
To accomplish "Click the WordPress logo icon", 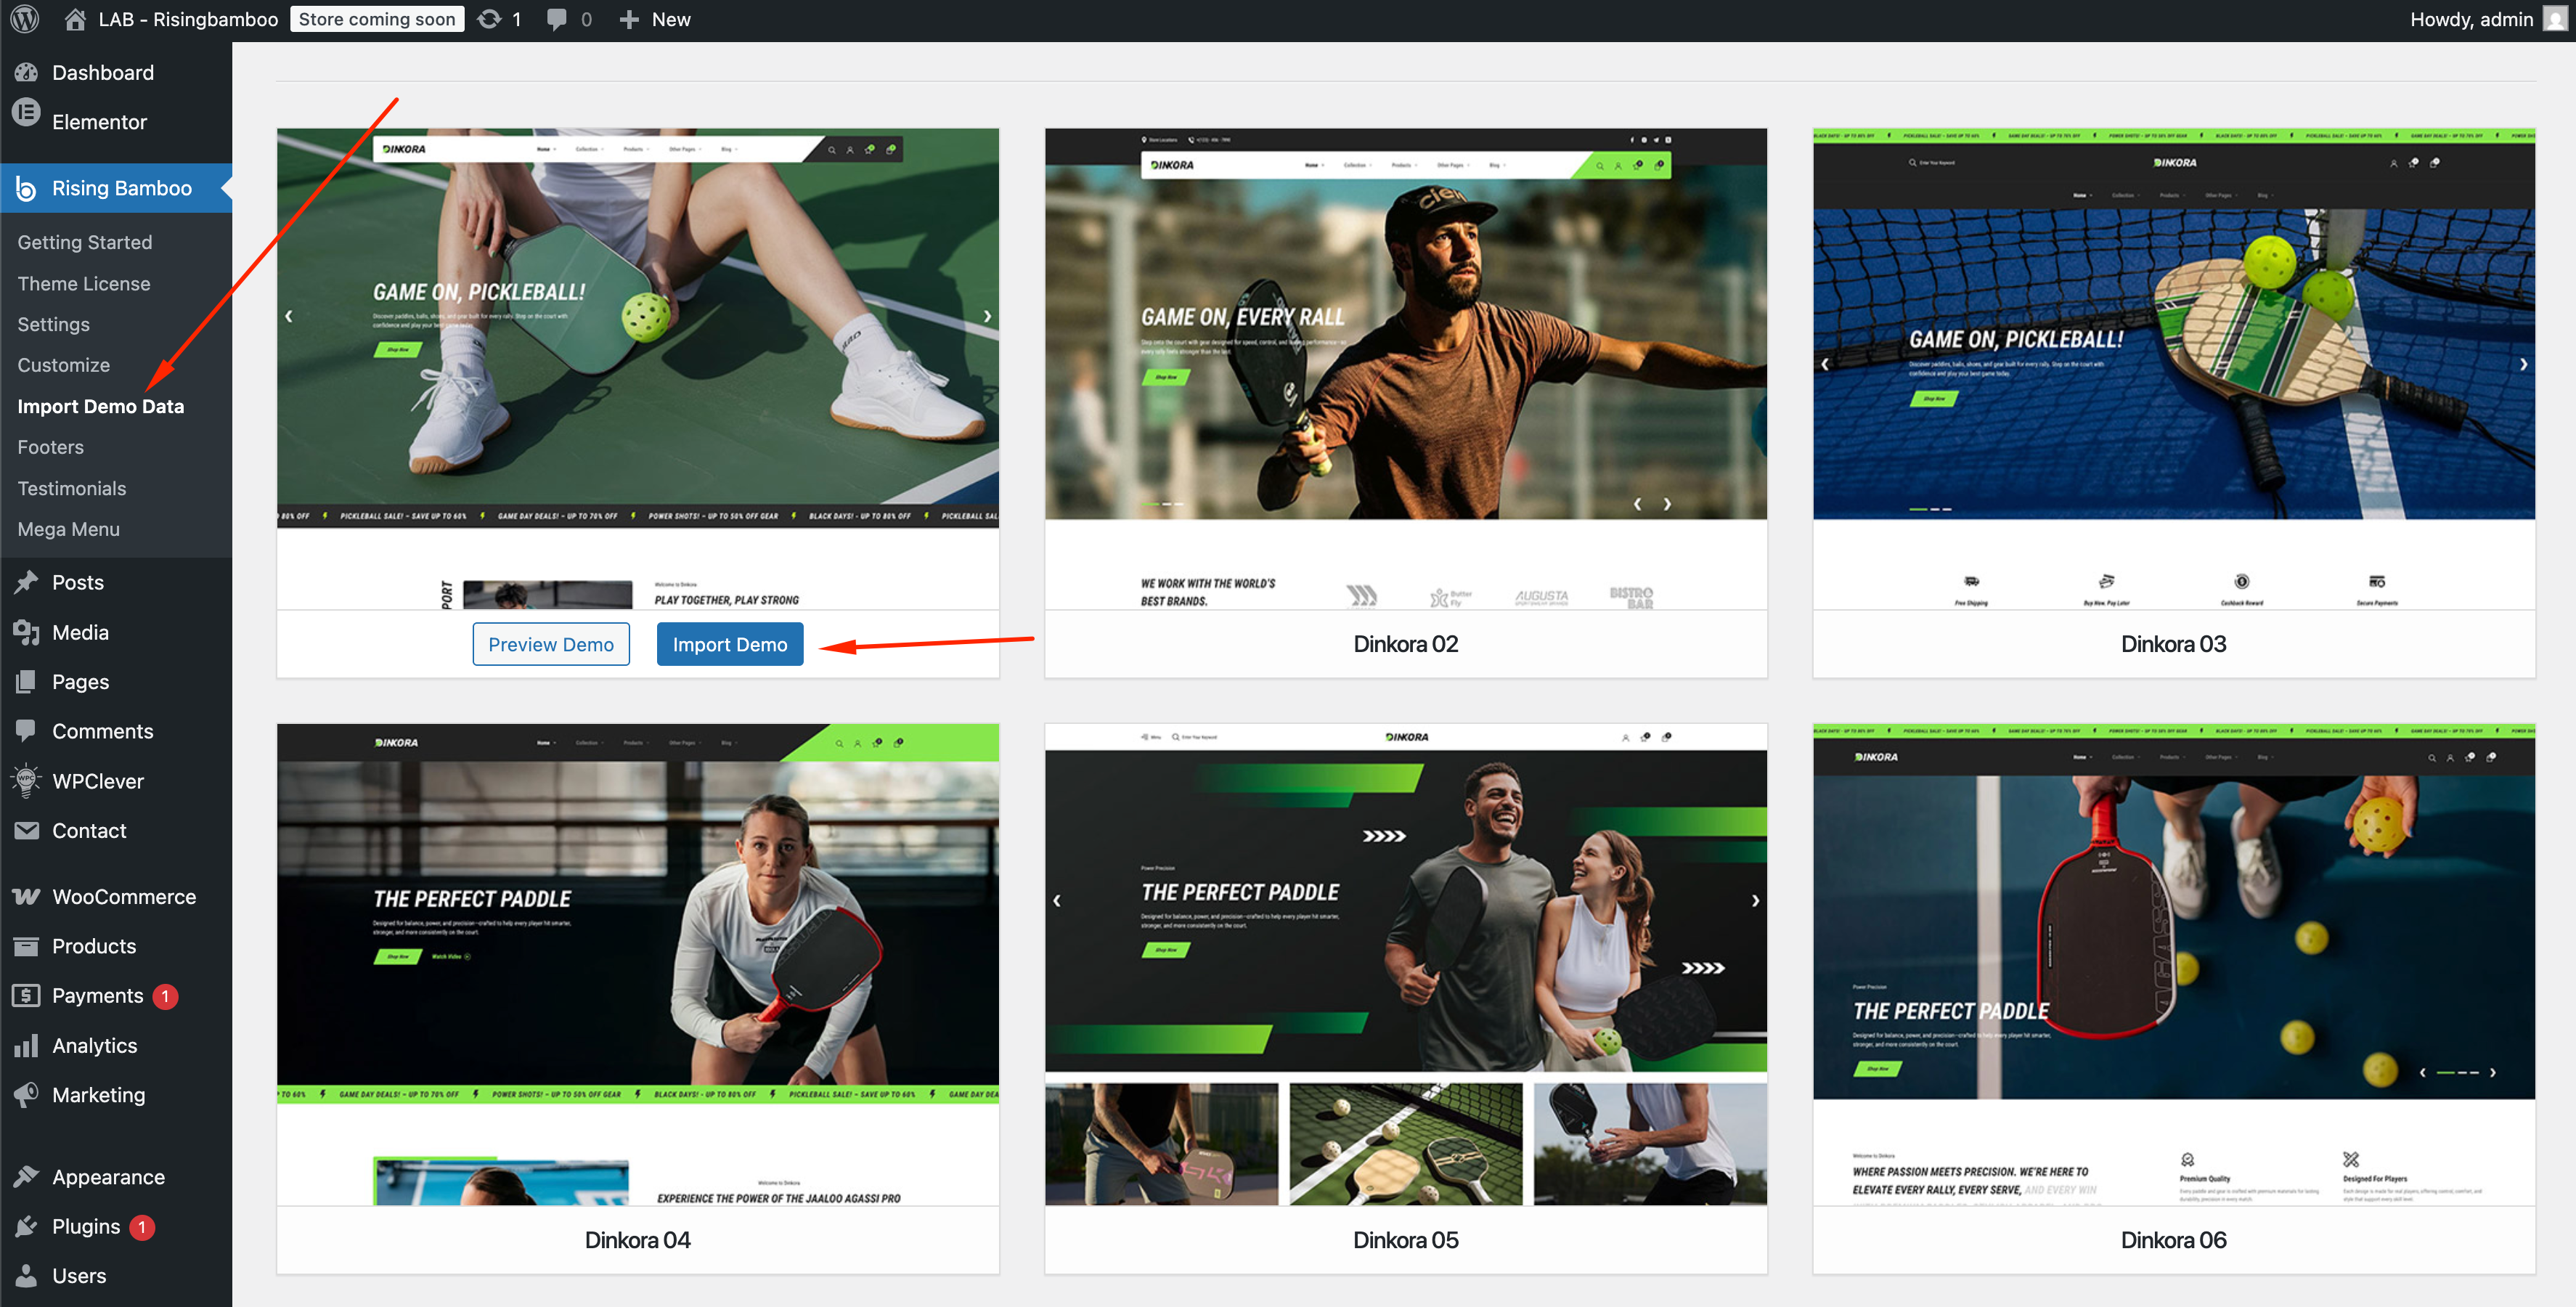I will click(25, 19).
